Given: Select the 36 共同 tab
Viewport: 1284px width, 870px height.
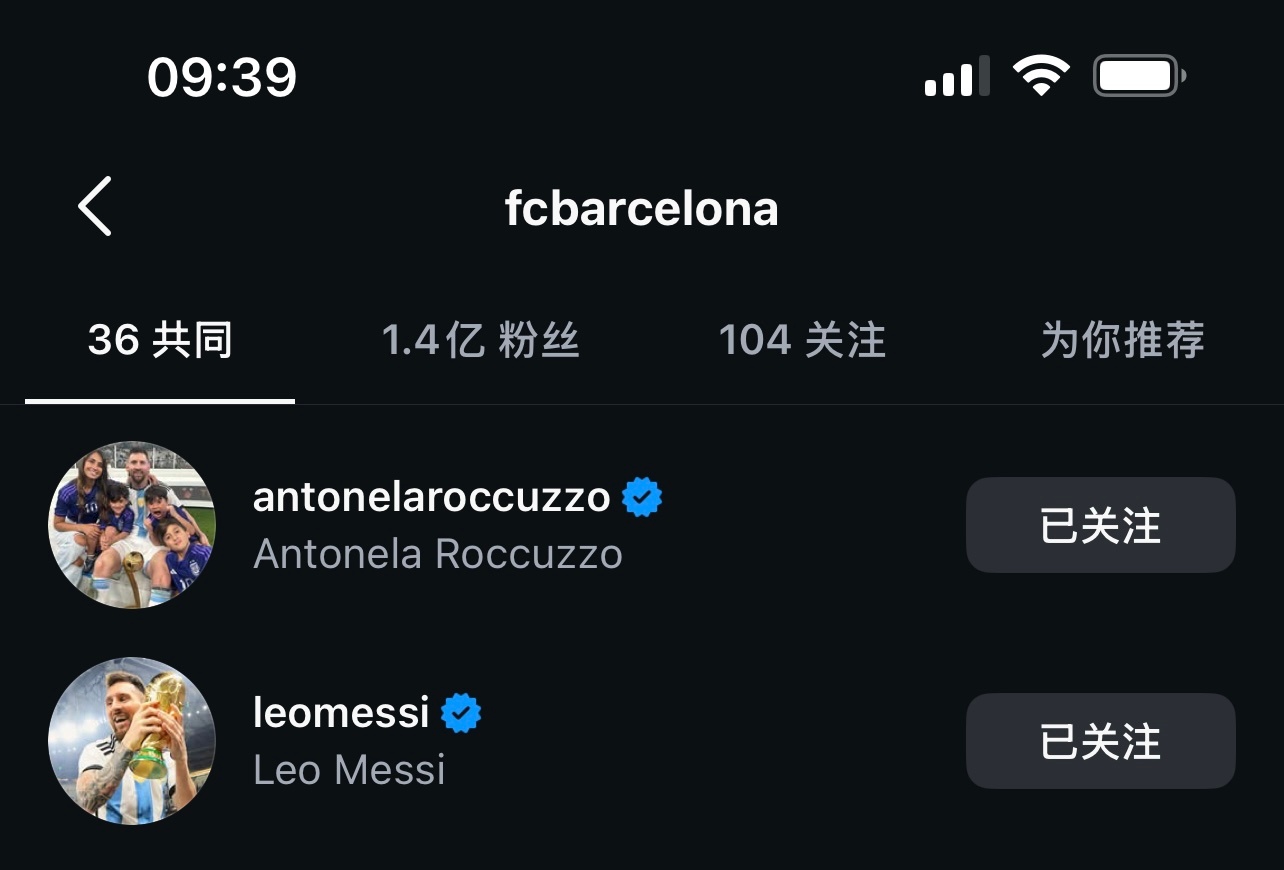Looking at the screenshot, I should click(160, 341).
